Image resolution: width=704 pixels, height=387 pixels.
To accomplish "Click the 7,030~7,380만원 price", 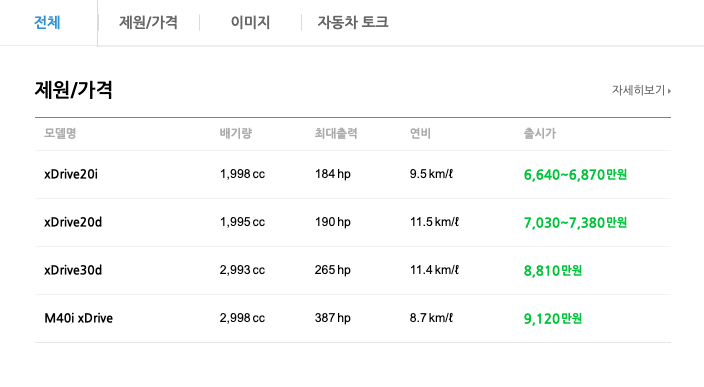I will [575, 223].
